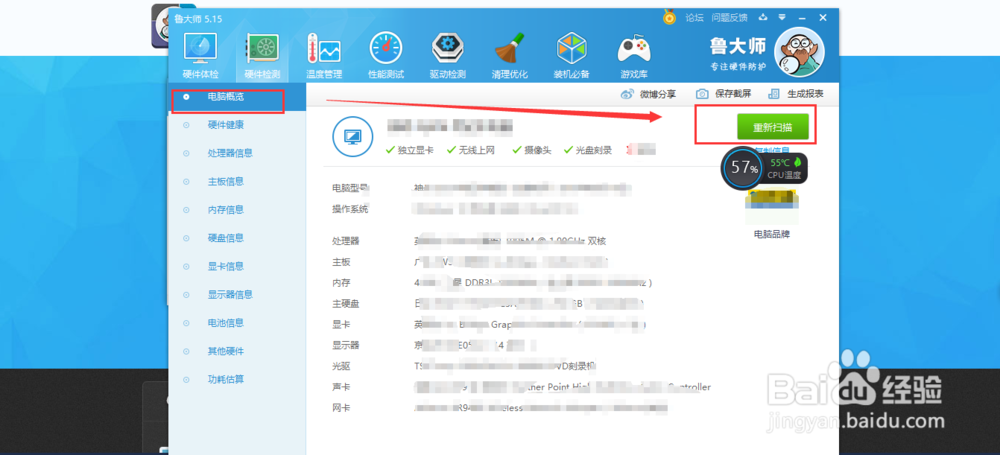Select 功耗估算 in the sidebar
This screenshot has width=1000, height=455.
pyautogui.click(x=226, y=379)
